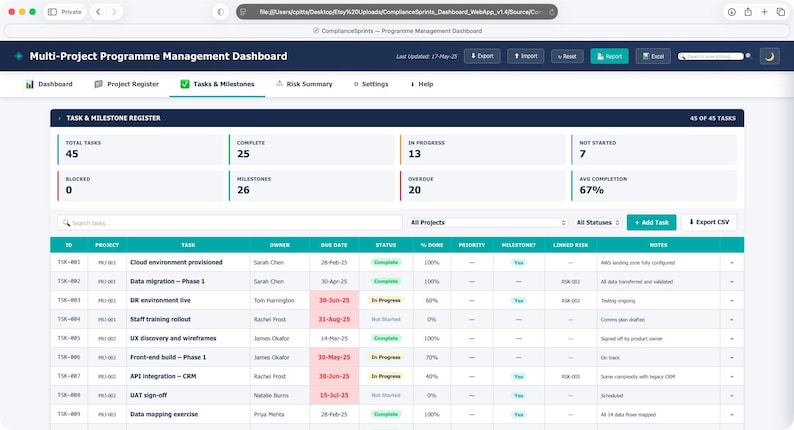Switch to the Project Register tab
794x430 pixels.
[x=127, y=84]
